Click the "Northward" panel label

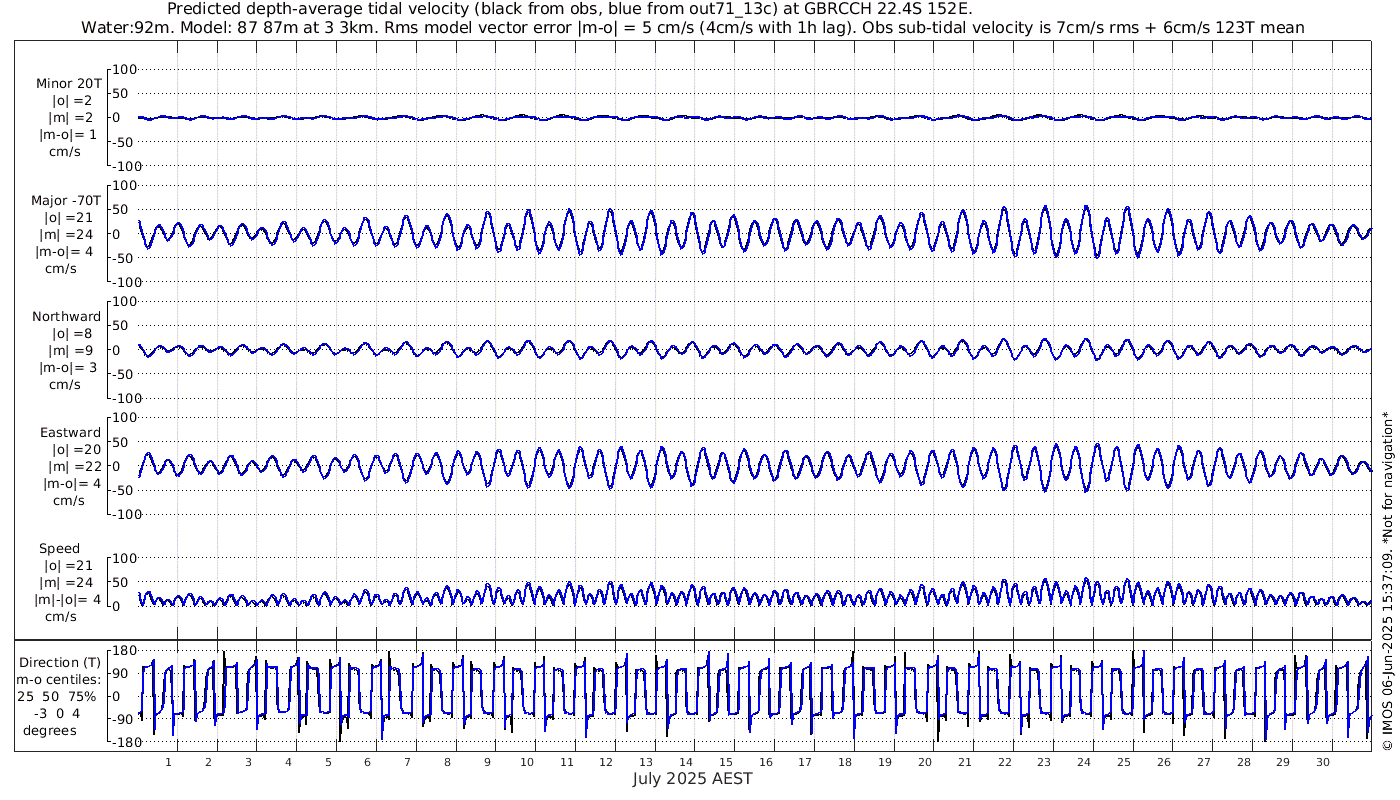point(66,317)
